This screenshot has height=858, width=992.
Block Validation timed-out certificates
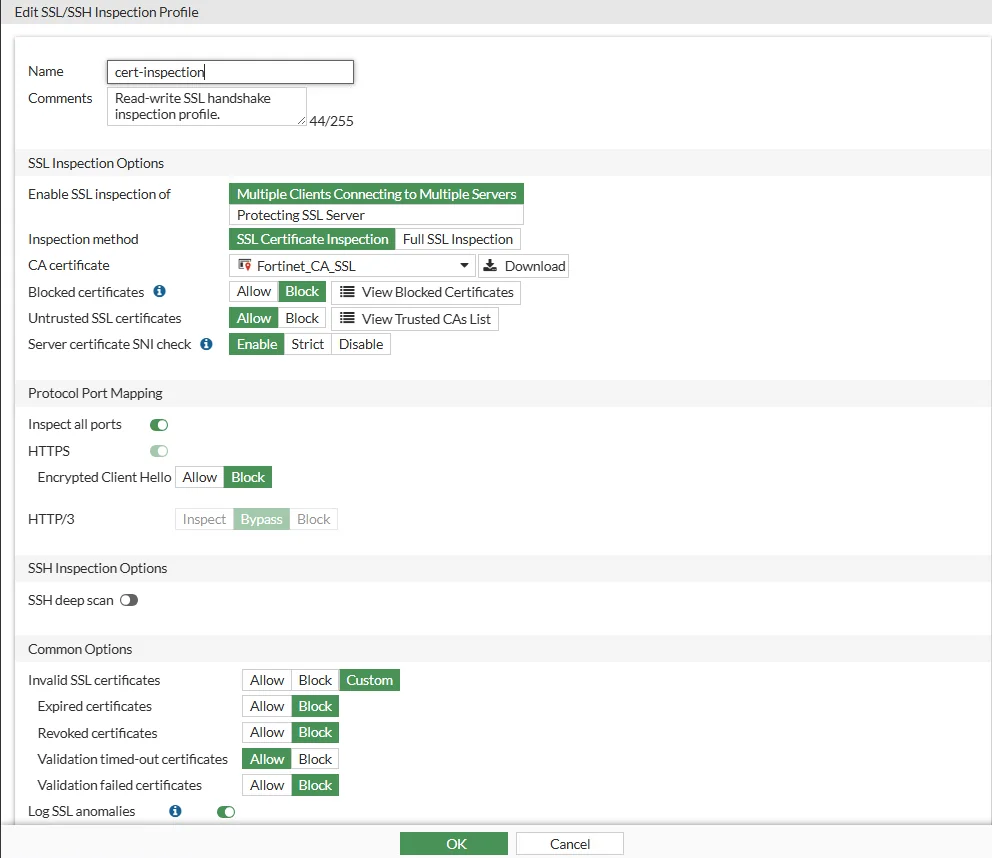(315, 759)
